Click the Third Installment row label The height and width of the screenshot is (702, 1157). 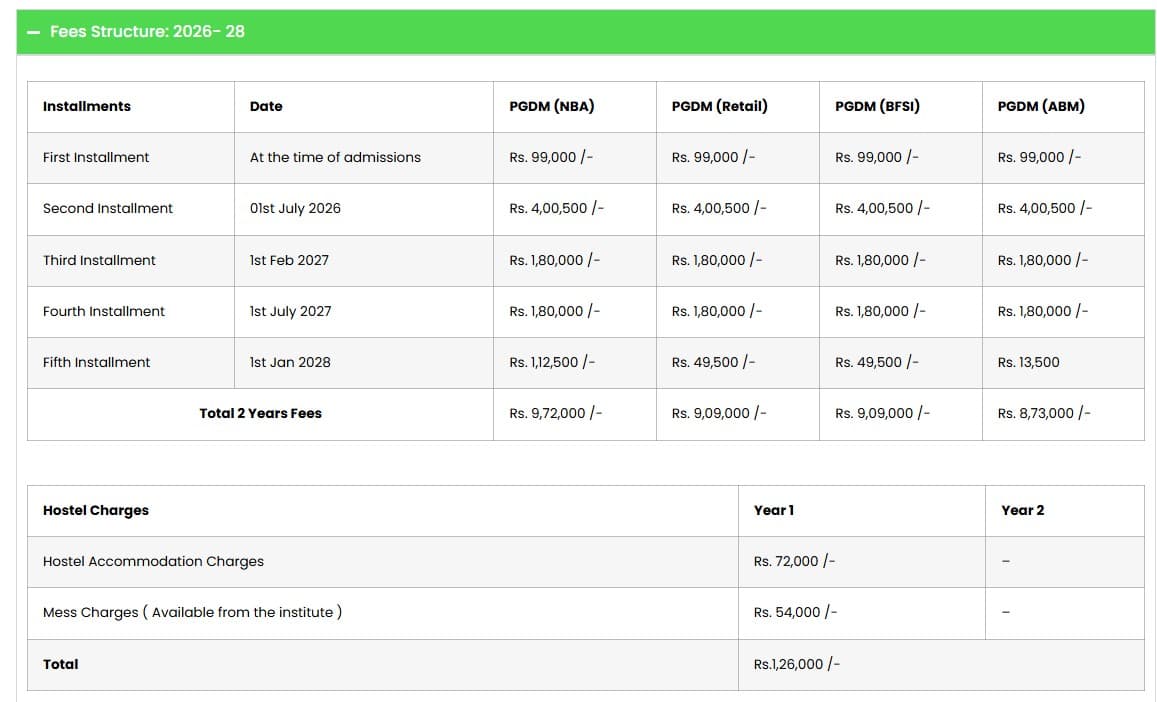coord(98,260)
